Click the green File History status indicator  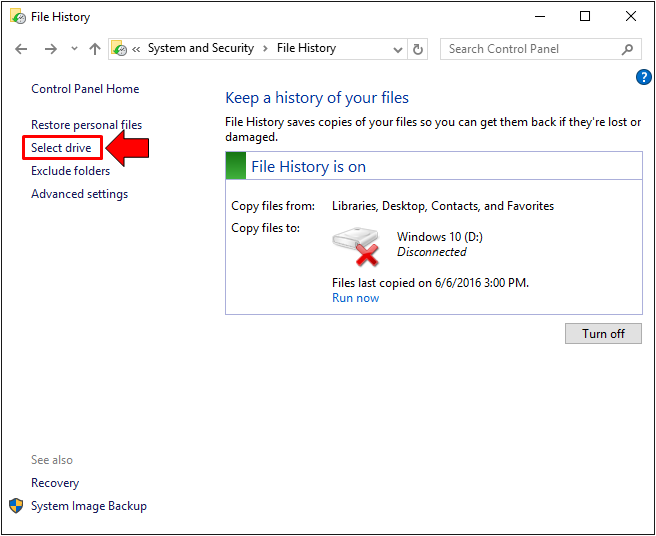tap(236, 166)
